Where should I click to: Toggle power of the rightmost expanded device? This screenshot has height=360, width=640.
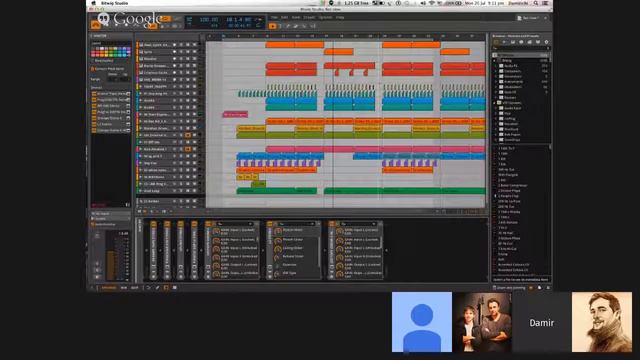click(331, 224)
